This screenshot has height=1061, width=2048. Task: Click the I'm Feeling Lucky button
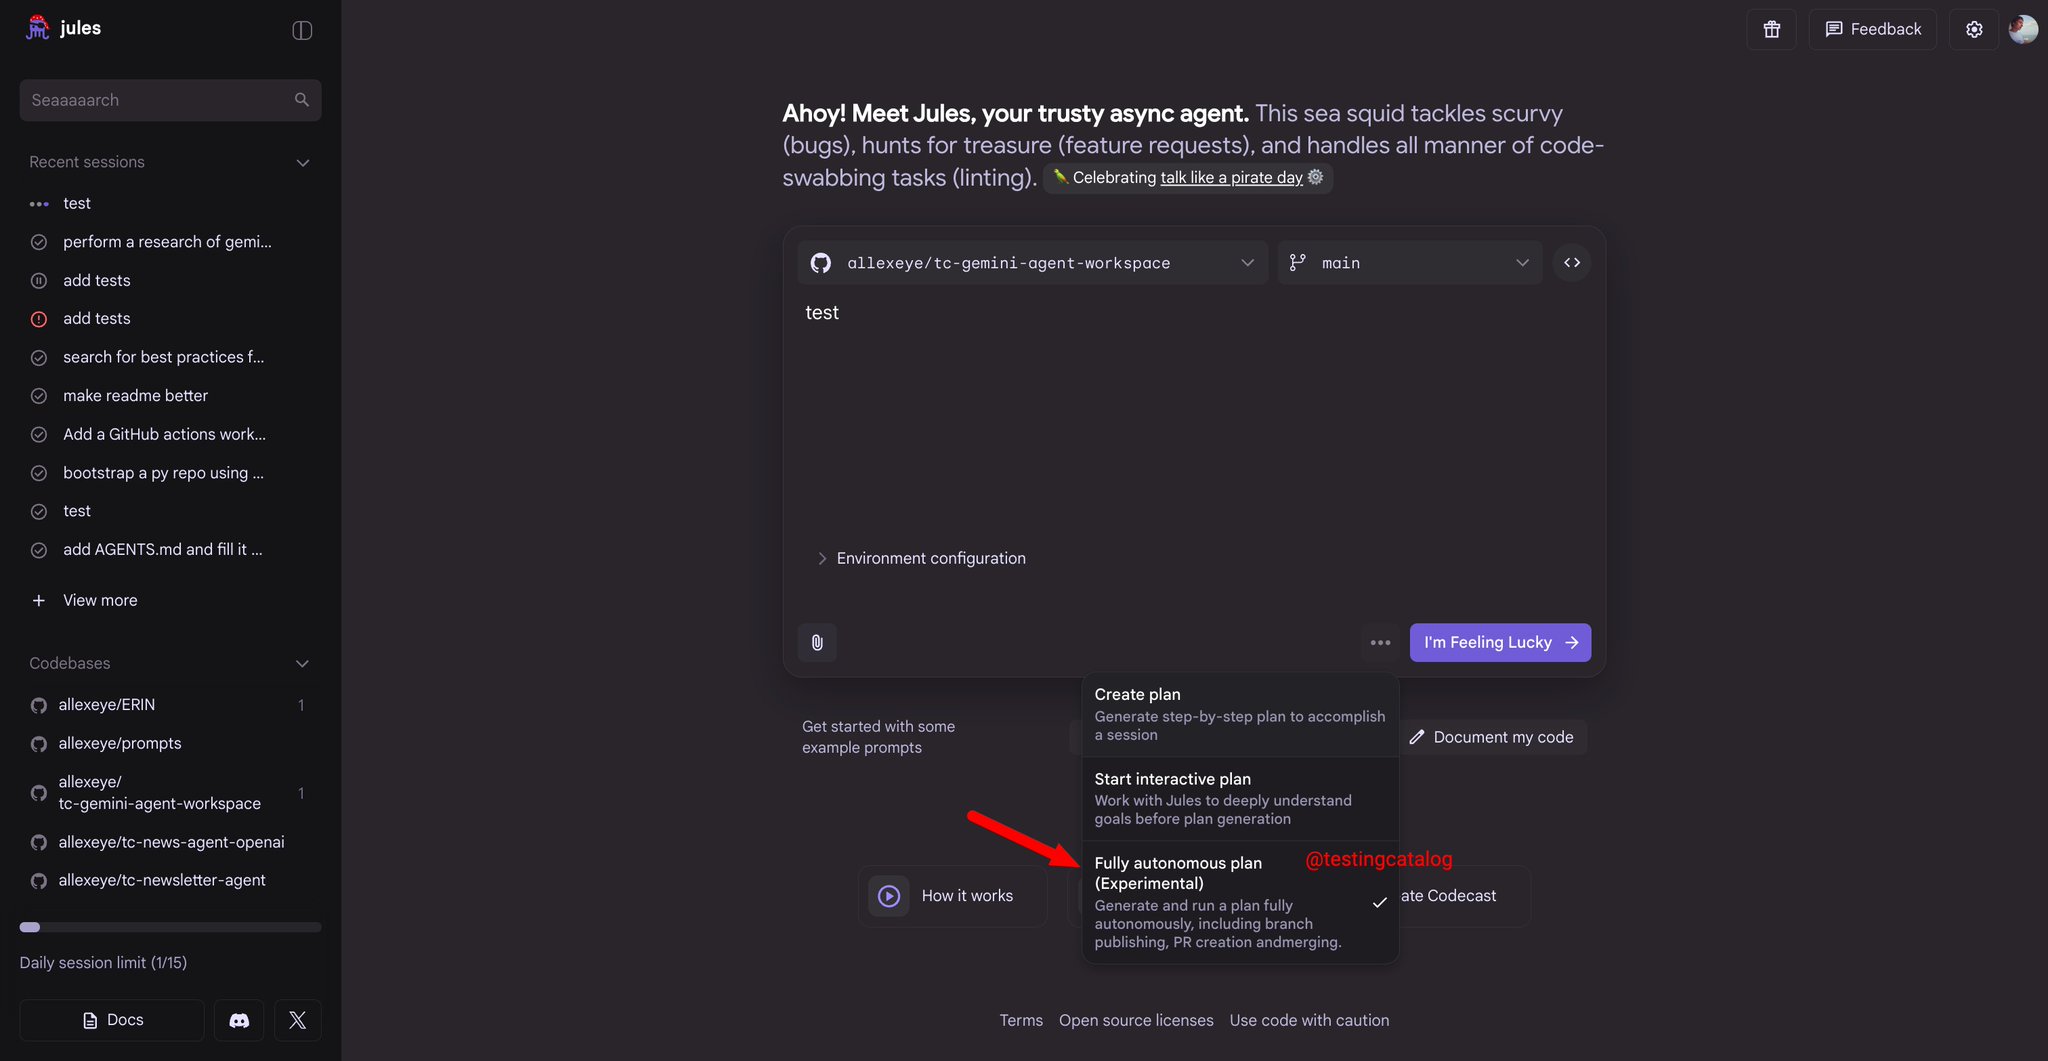tap(1500, 642)
